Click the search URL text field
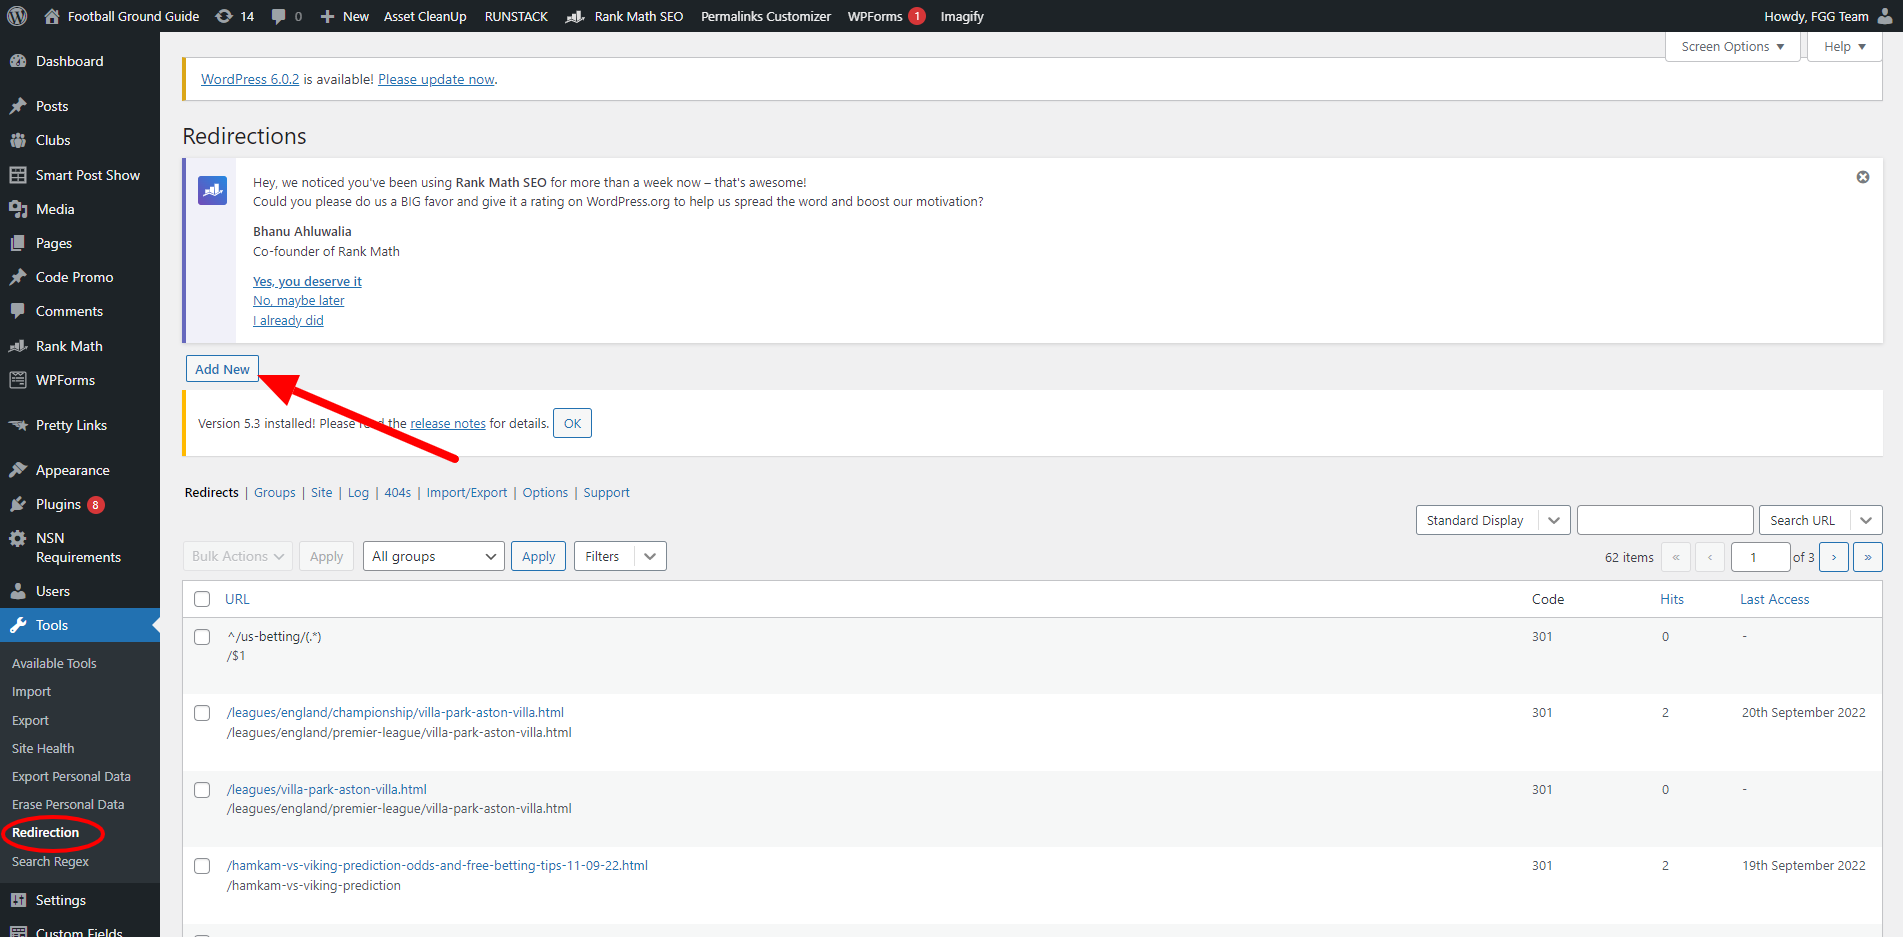The width and height of the screenshot is (1903, 937). tap(1664, 520)
